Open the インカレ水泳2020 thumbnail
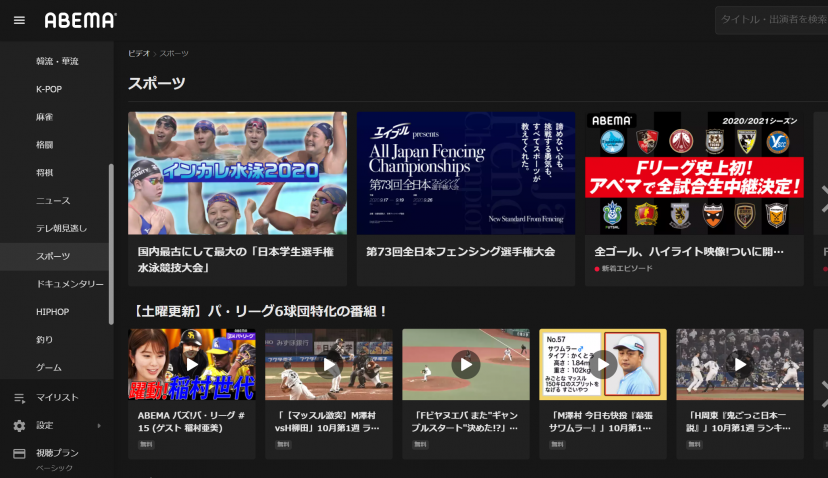Viewport: 828px width, 478px height. [x=238, y=173]
